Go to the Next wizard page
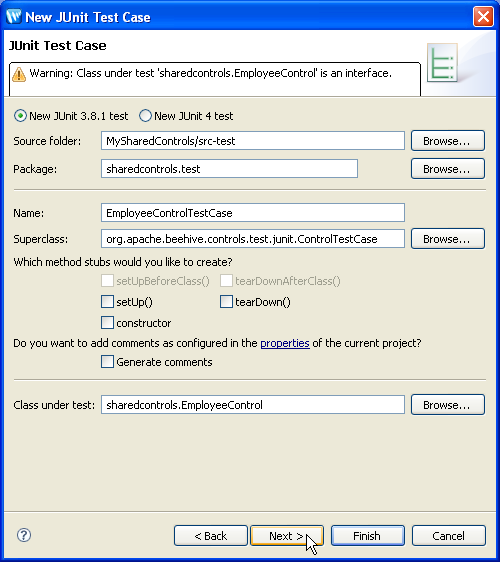Image resolution: width=500 pixels, height=562 pixels. tap(287, 535)
